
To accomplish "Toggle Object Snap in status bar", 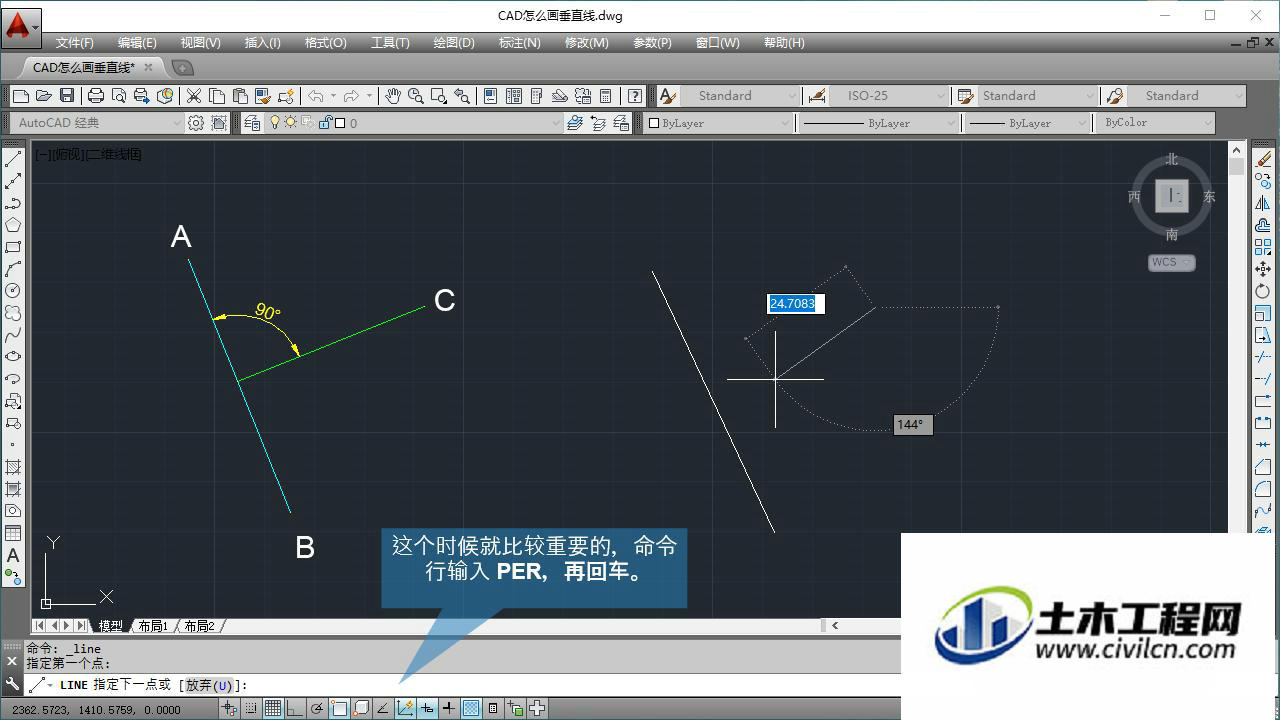I will coord(339,709).
